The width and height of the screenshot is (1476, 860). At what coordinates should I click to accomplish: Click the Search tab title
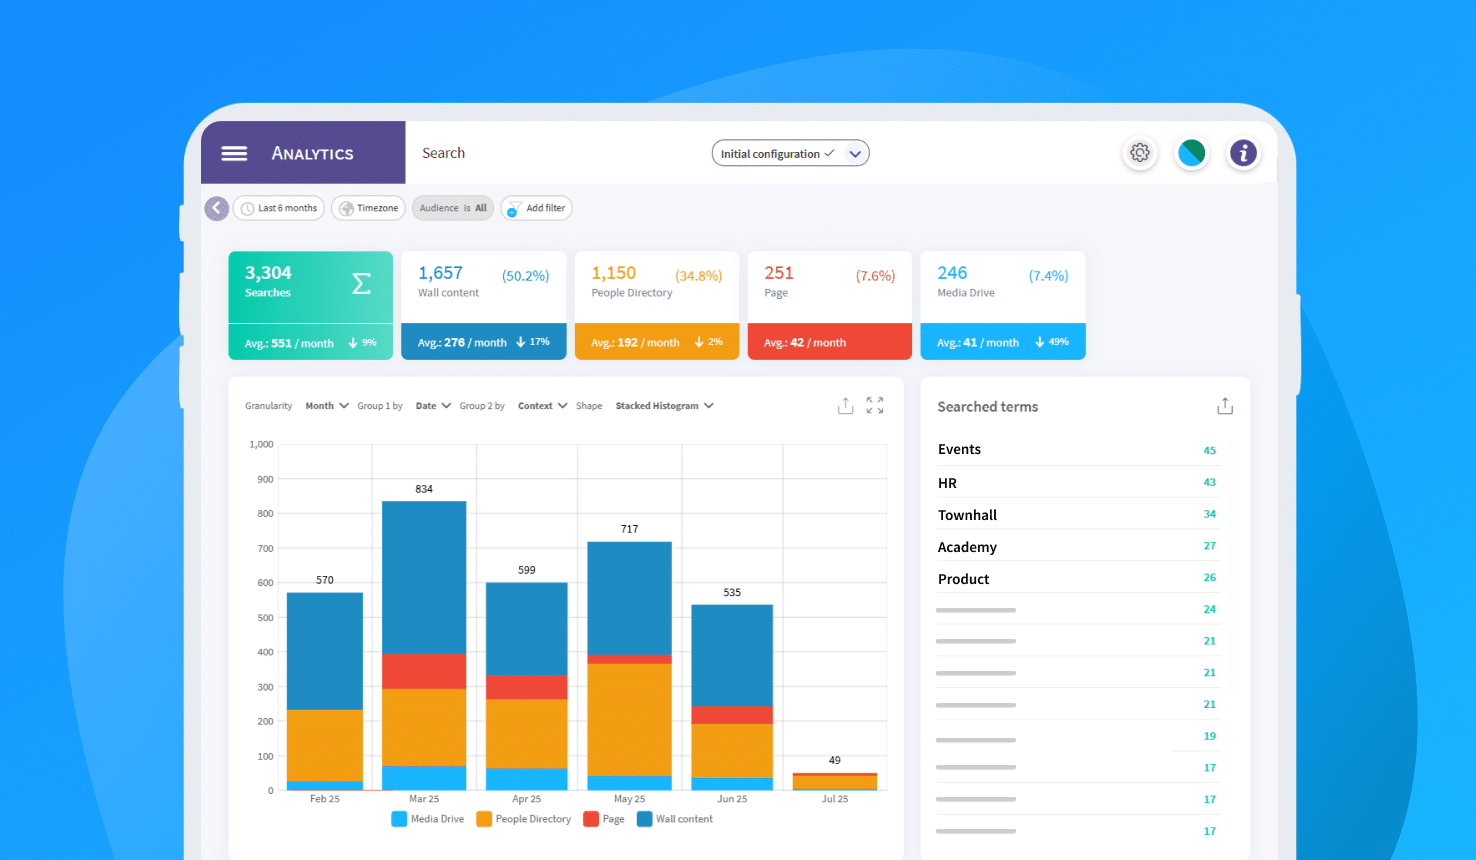tap(443, 153)
